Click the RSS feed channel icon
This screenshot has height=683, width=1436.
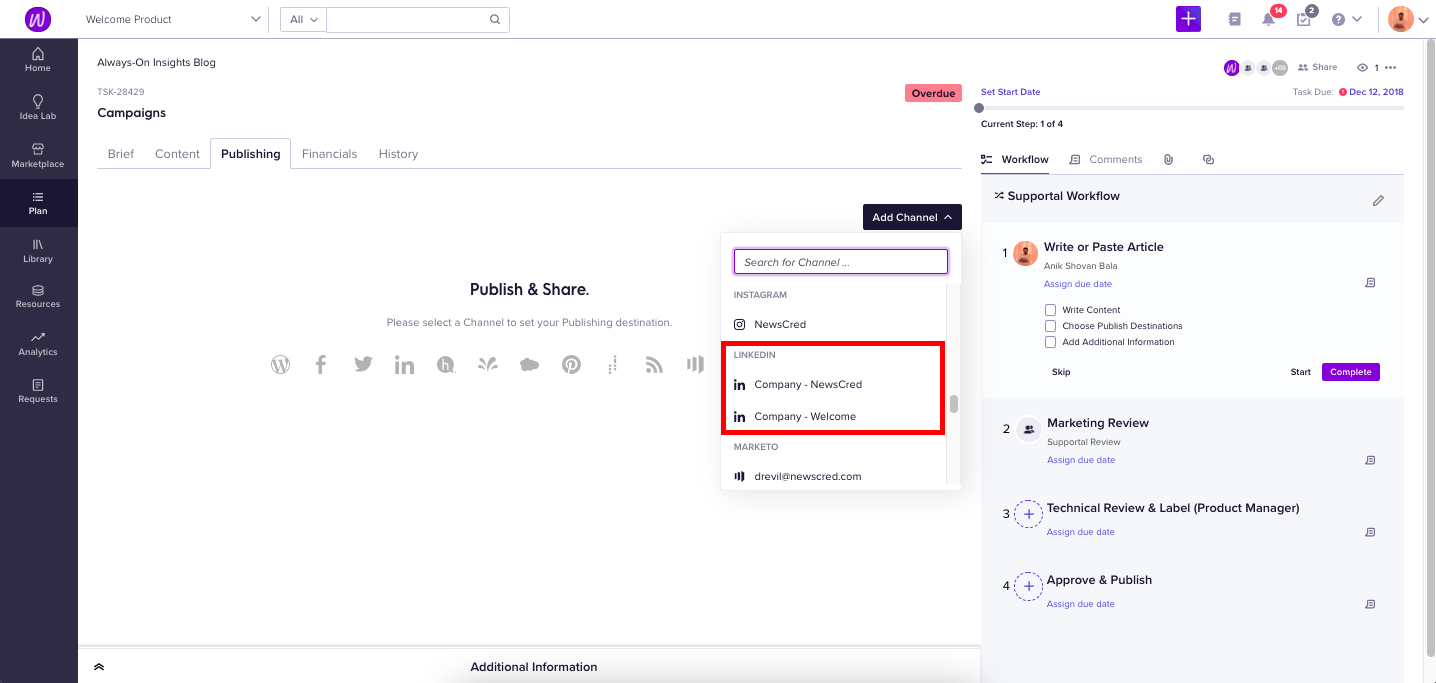[x=654, y=365]
